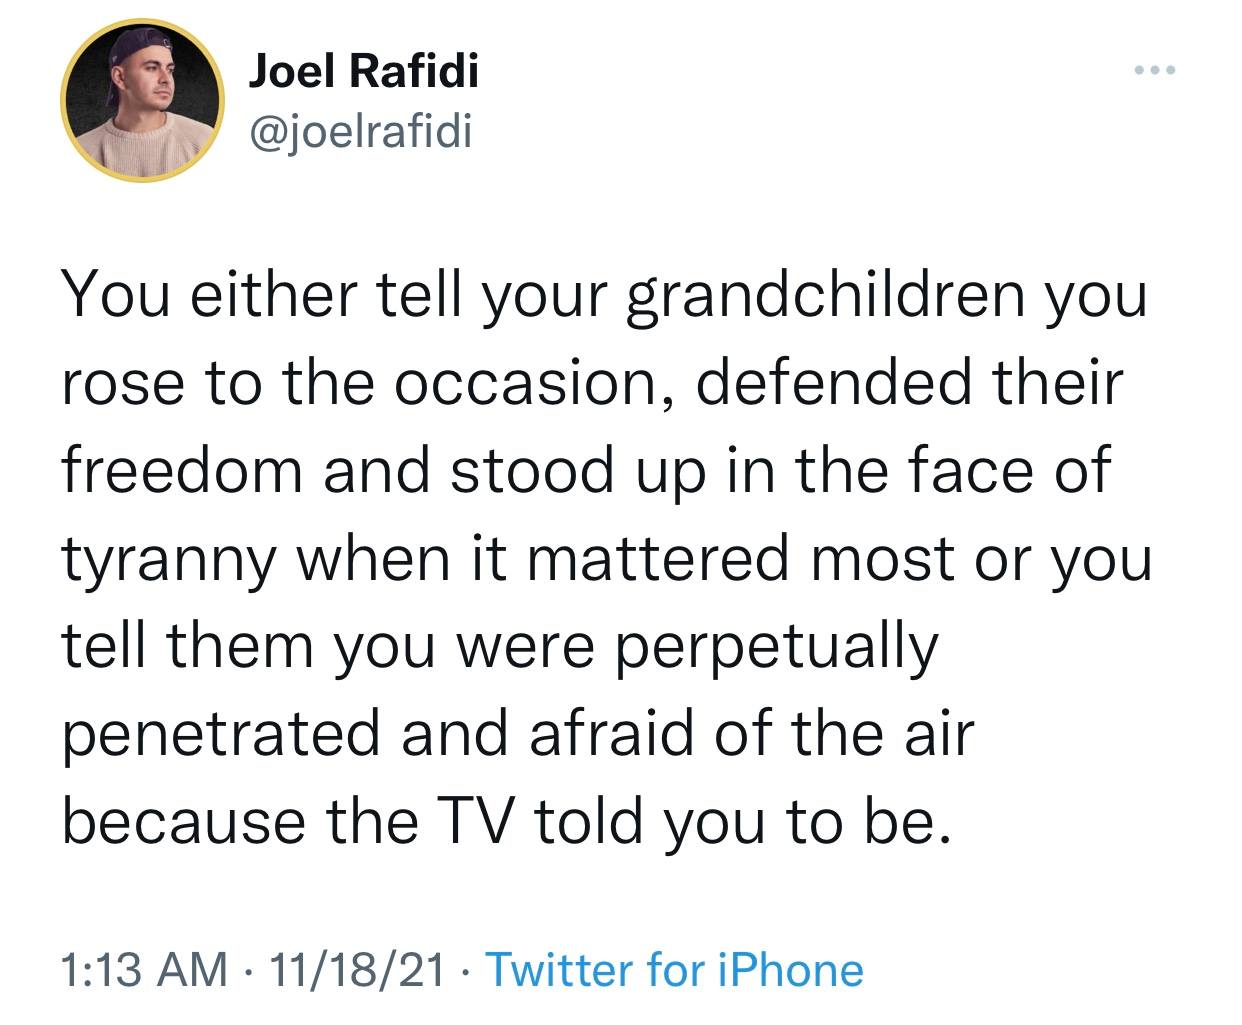Click the @joelrafidi handle
The image size is (1242, 1025).
357,132
